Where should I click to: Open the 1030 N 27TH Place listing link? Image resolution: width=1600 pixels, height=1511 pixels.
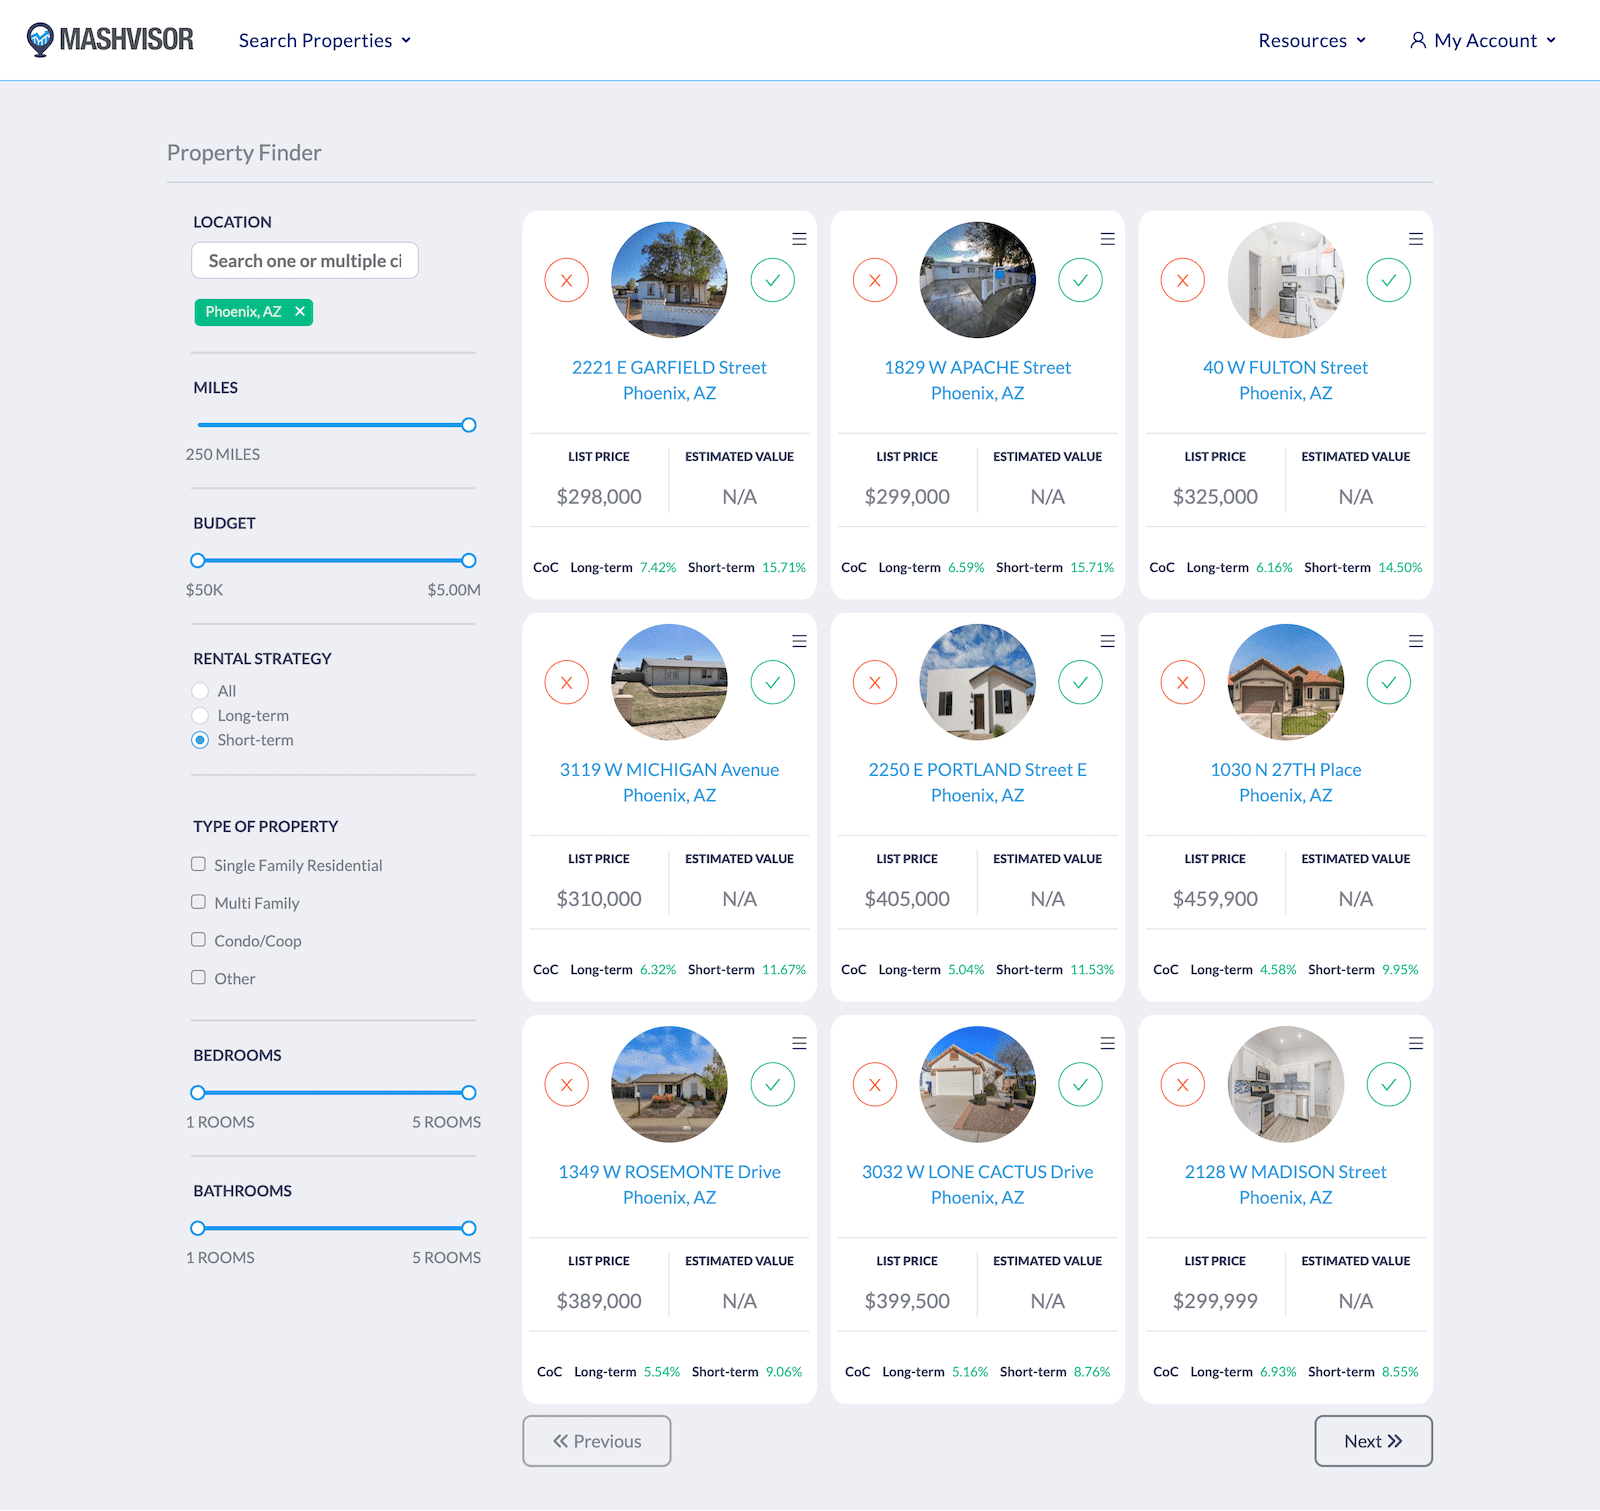click(x=1286, y=782)
